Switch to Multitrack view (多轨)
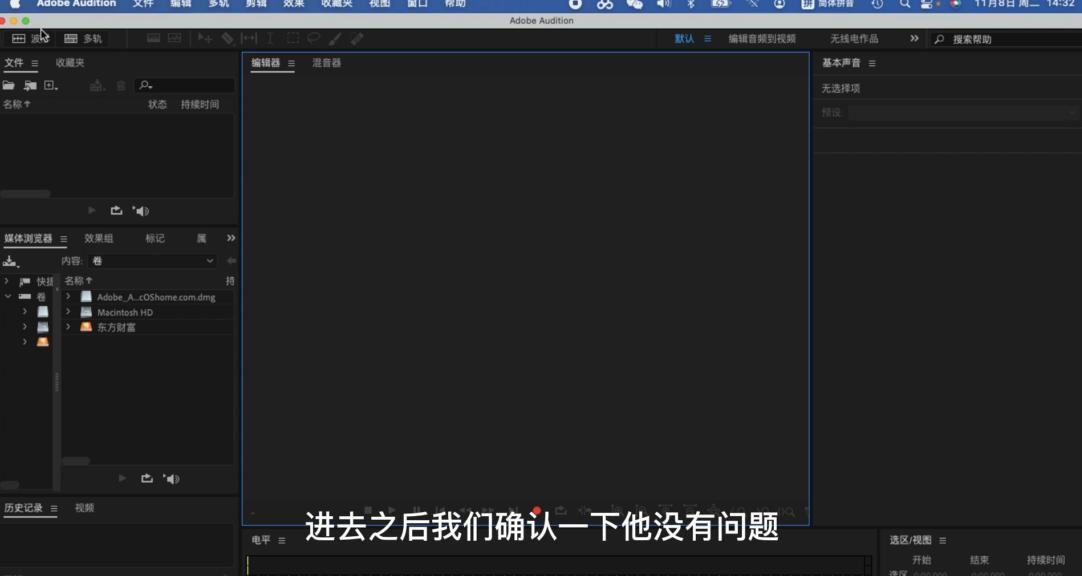This screenshot has width=1082, height=576. point(80,38)
